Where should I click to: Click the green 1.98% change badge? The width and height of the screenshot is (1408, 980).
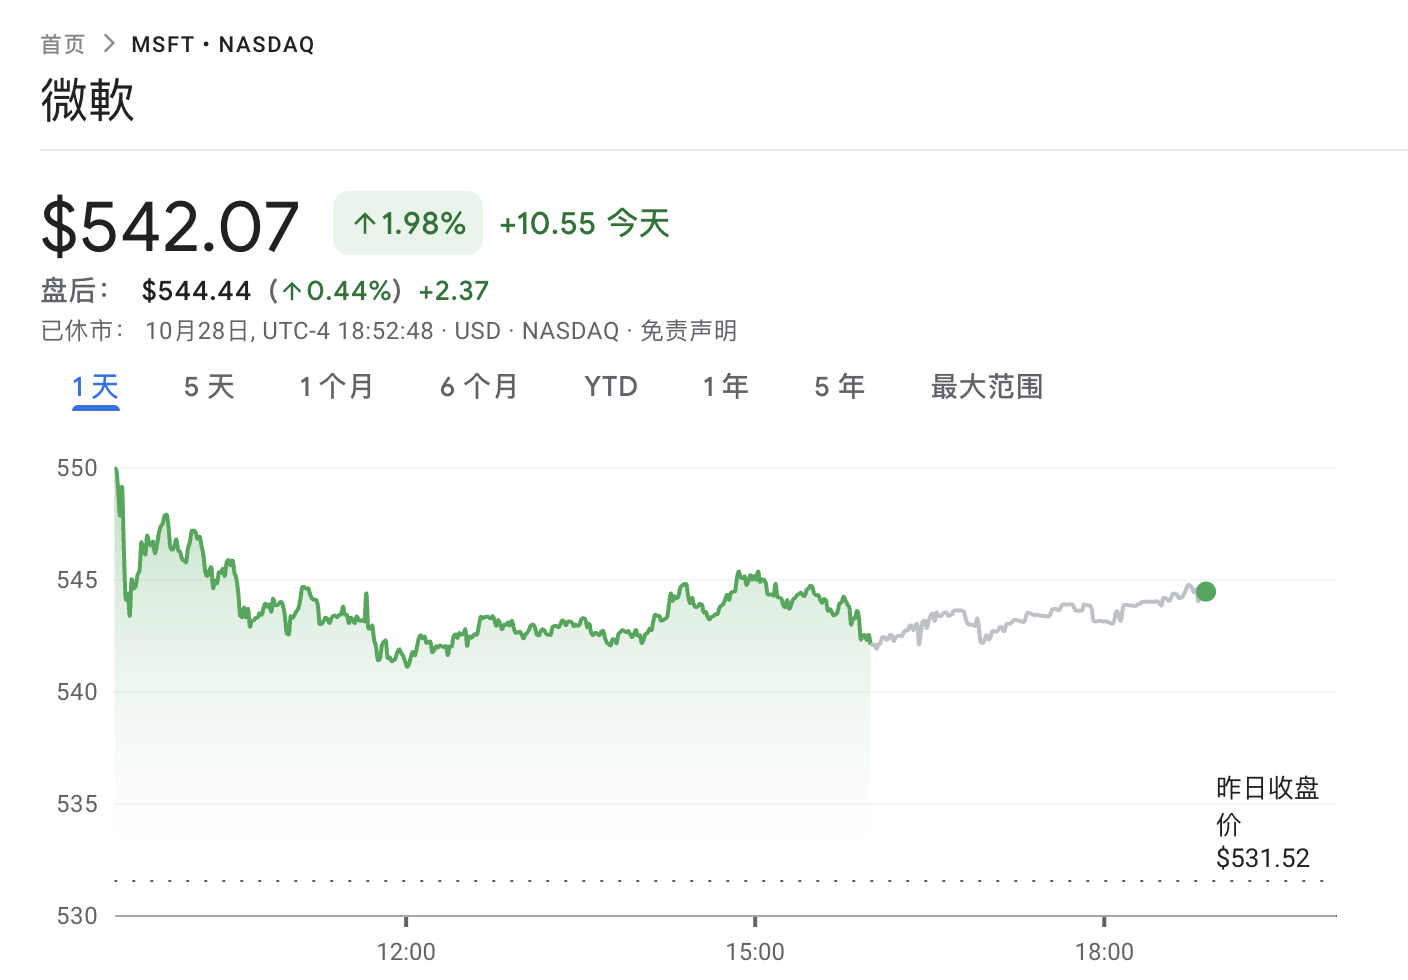click(407, 222)
